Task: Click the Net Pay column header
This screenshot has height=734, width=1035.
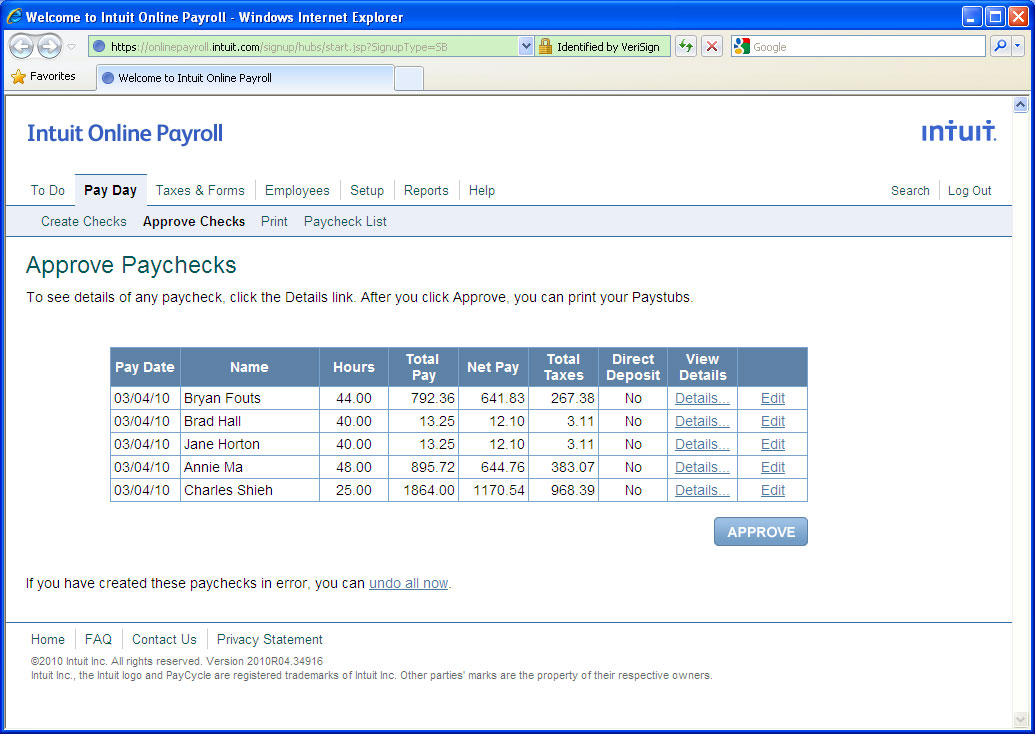Action: click(493, 367)
